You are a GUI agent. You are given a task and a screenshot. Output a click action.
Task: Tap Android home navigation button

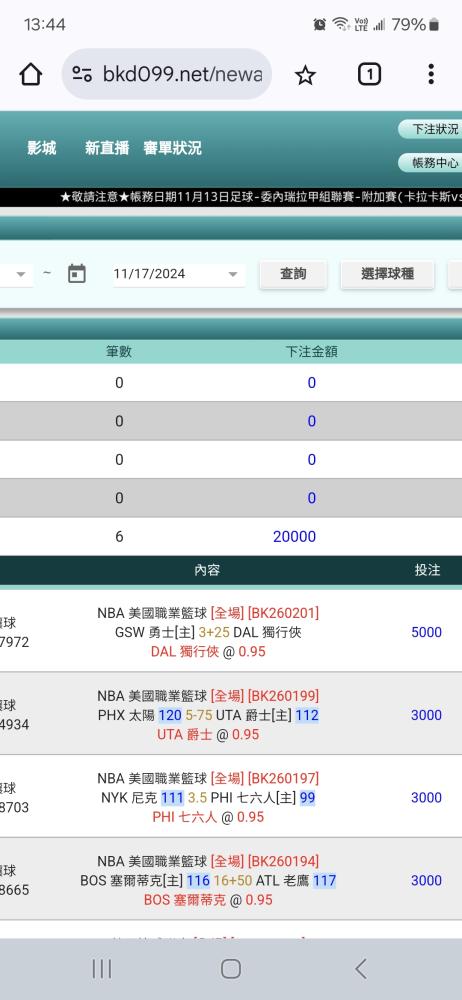(x=230, y=969)
